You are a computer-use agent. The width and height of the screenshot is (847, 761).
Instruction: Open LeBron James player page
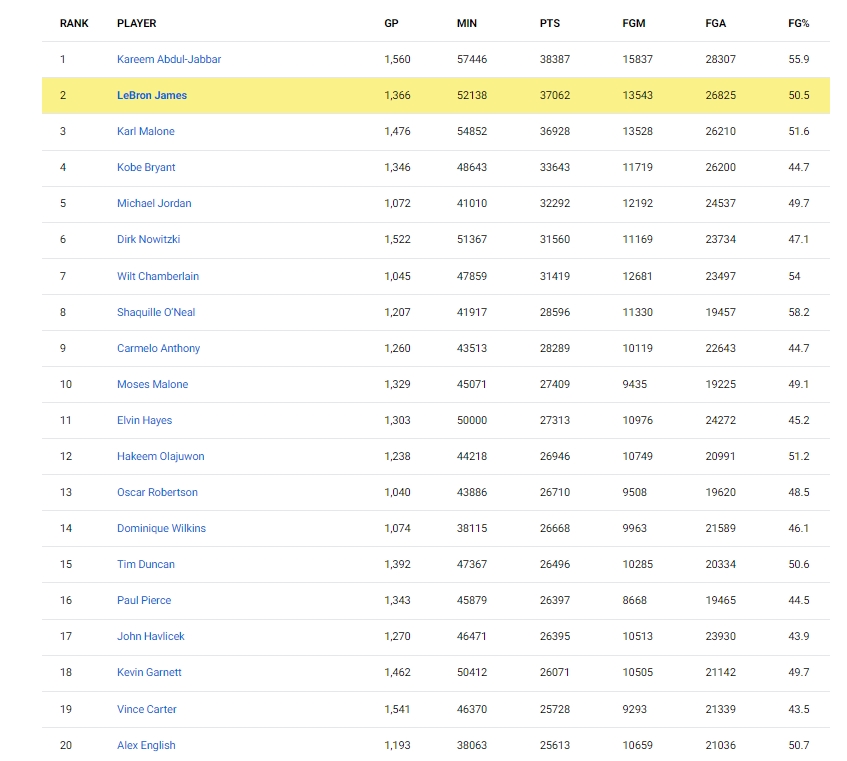tap(152, 96)
